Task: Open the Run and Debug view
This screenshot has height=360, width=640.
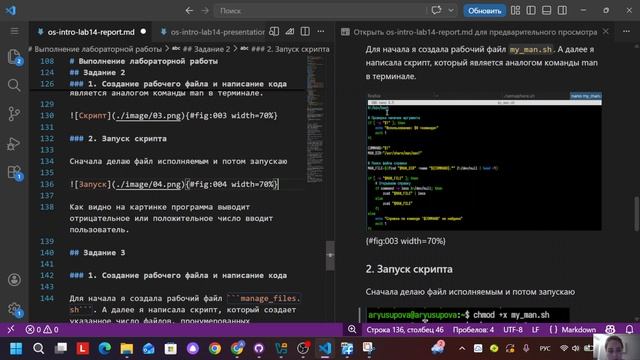Action: (x=14, y=144)
